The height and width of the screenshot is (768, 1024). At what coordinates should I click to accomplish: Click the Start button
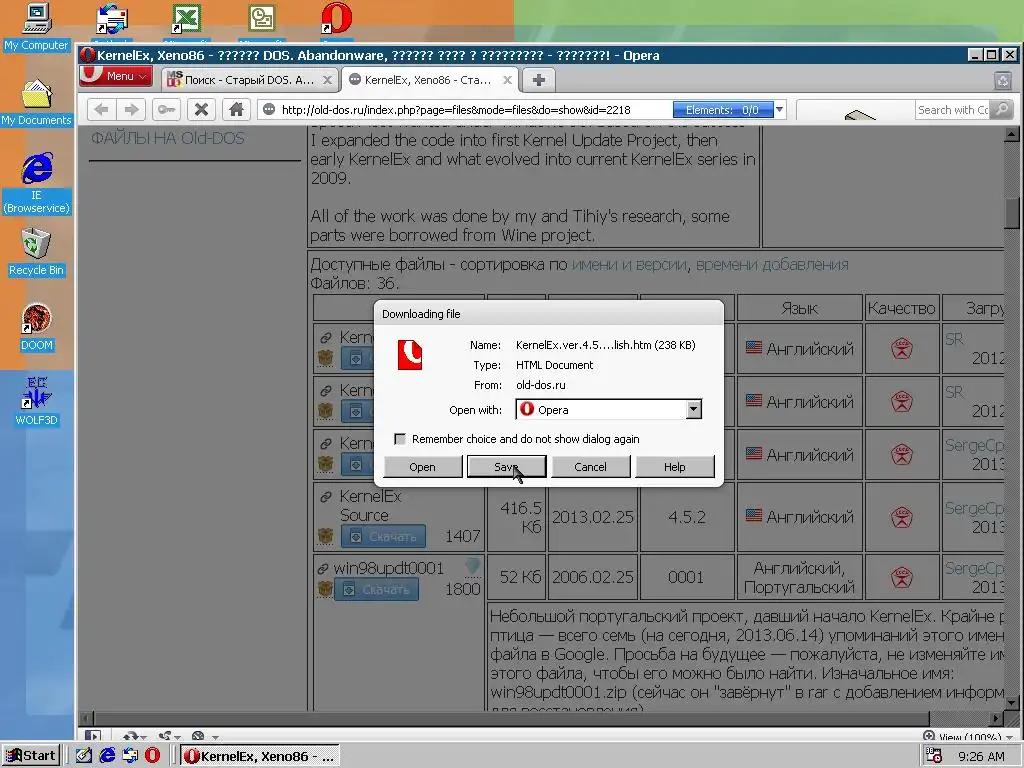click(31, 756)
